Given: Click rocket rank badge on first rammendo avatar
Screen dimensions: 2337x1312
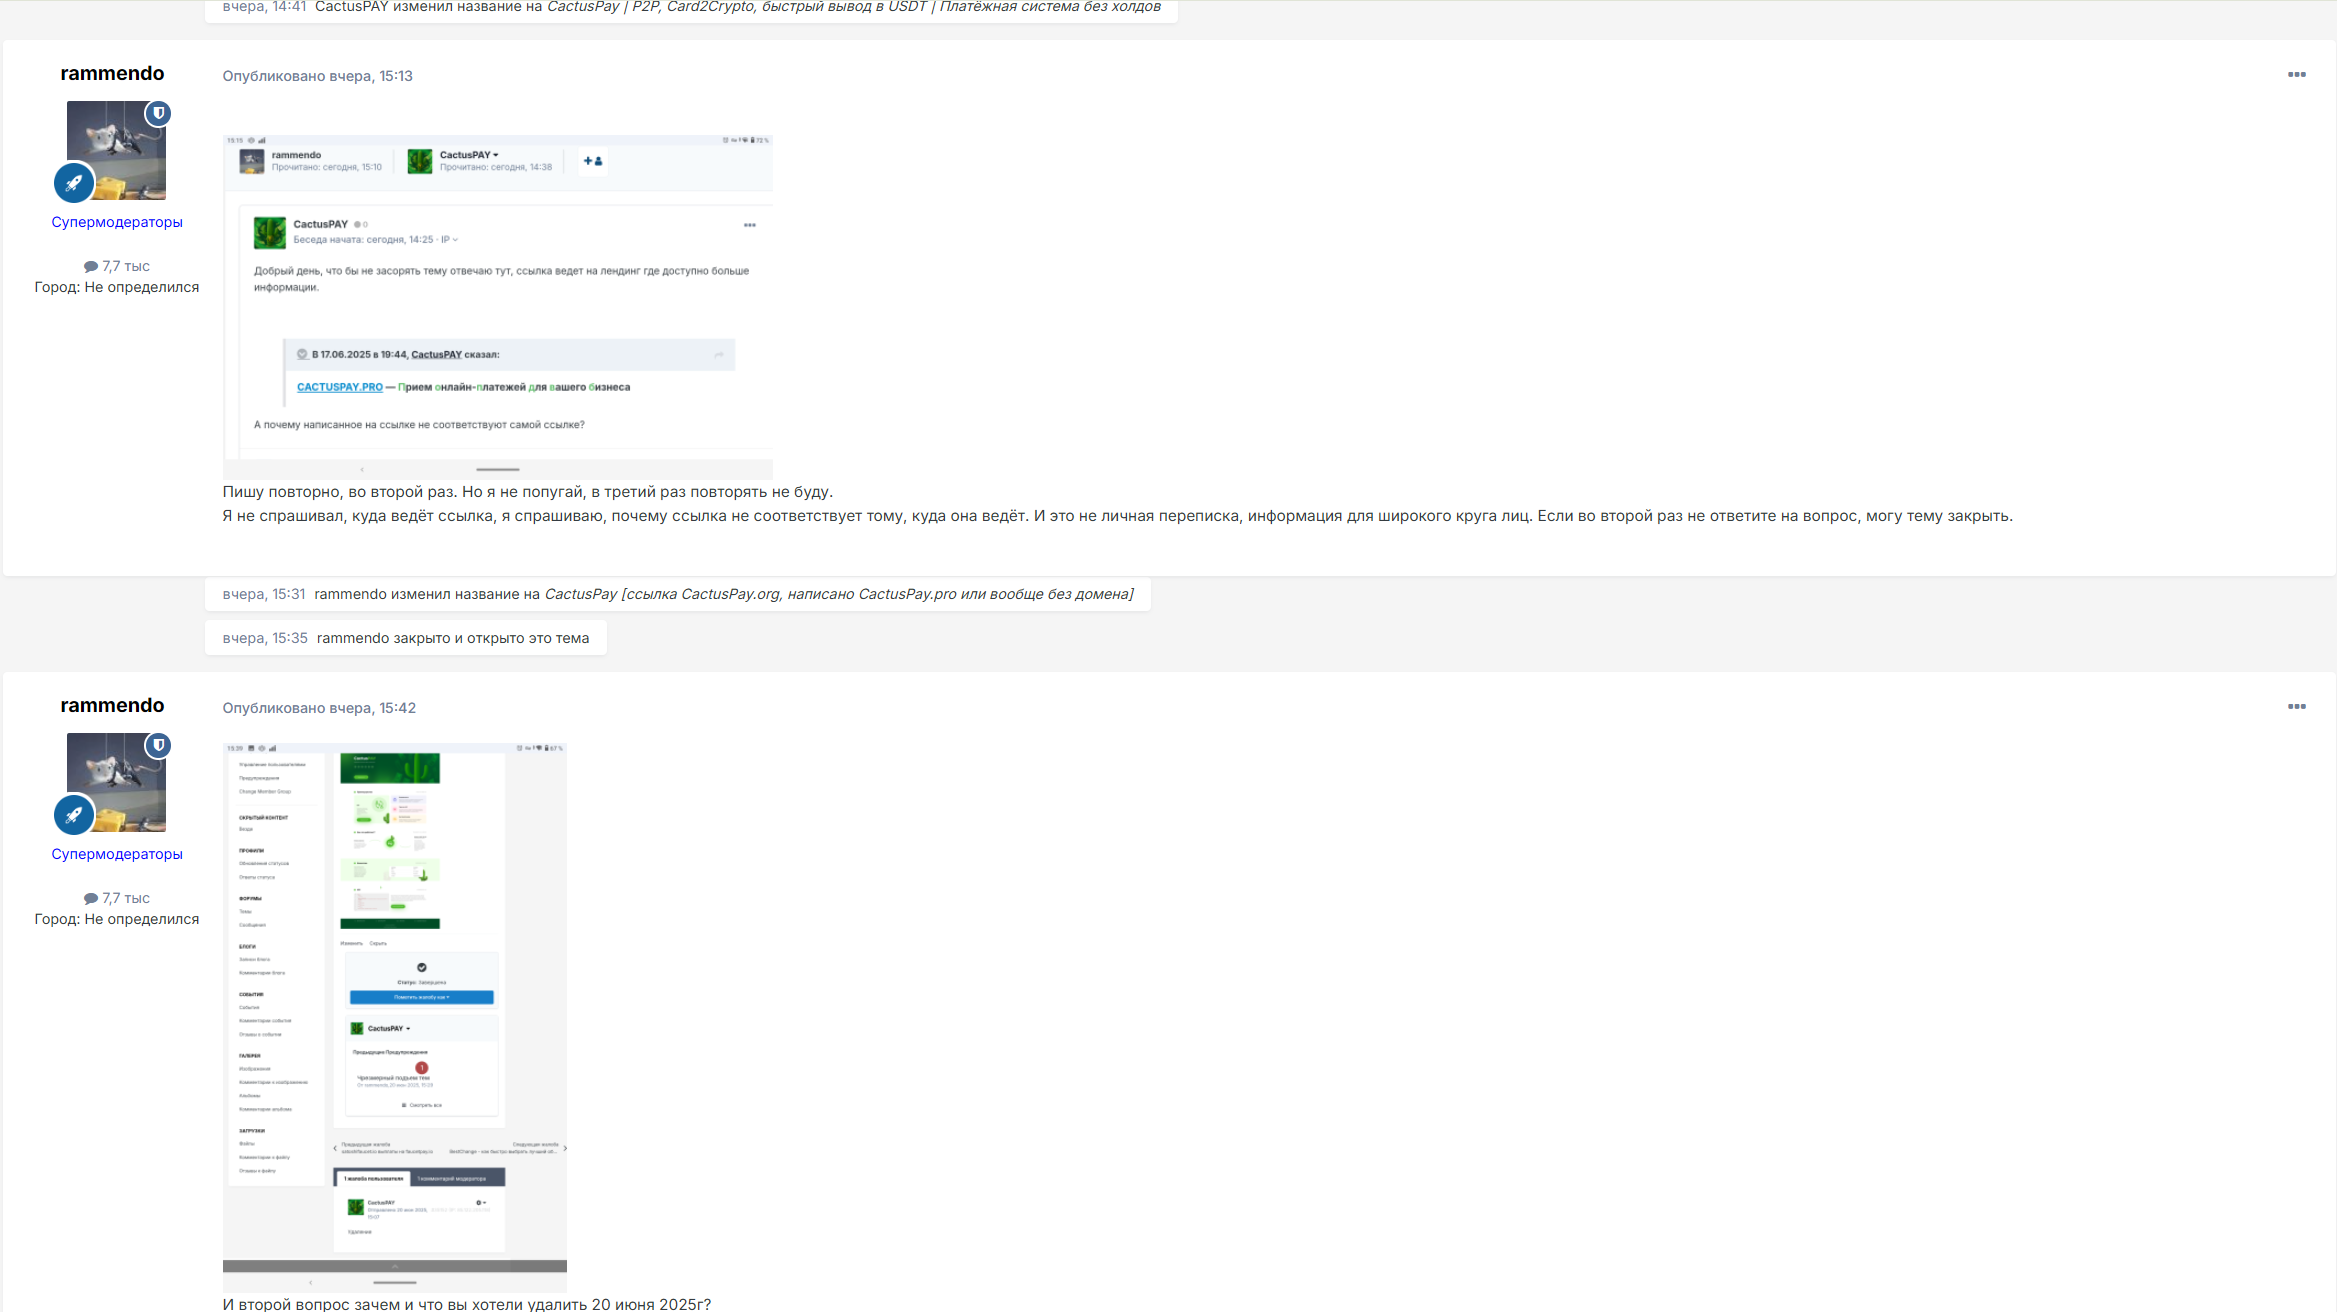Looking at the screenshot, I should [74, 183].
